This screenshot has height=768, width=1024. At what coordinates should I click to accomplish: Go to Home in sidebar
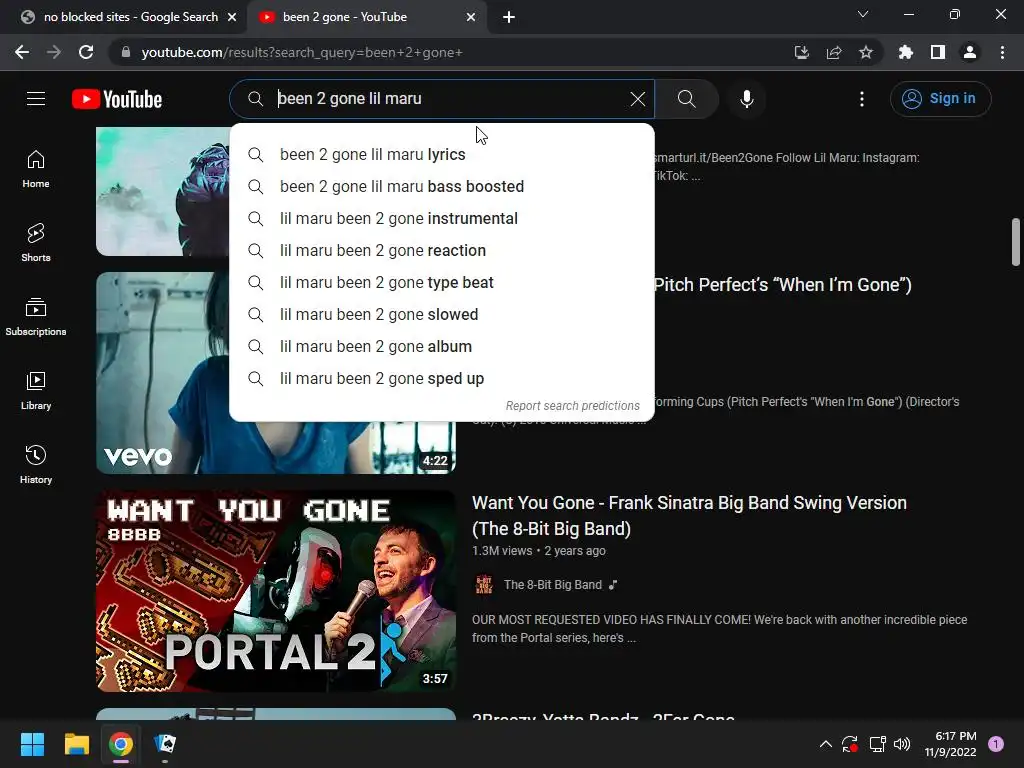[36, 169]
